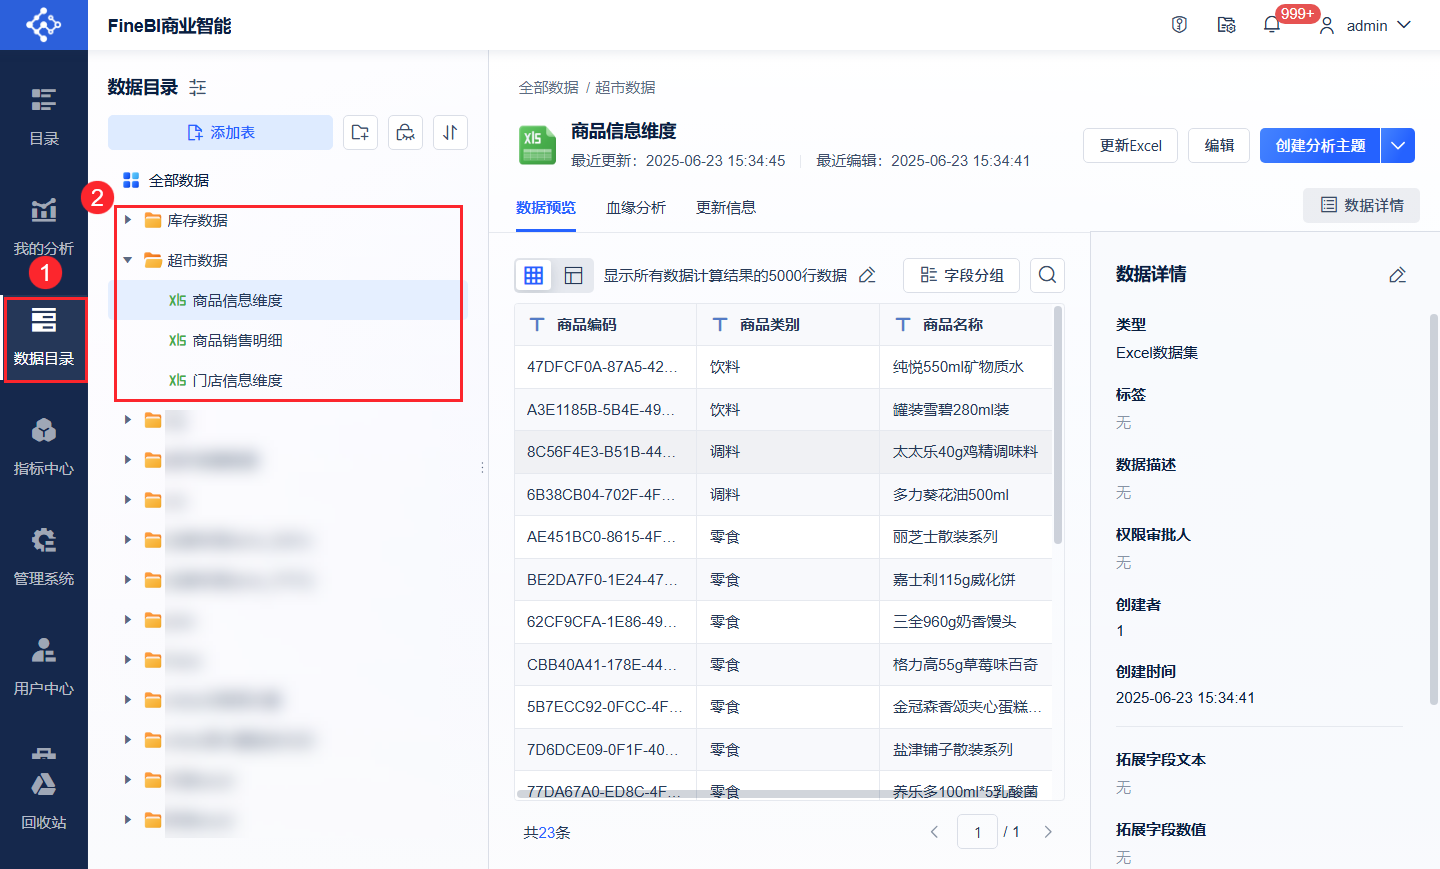Click the cell 罐装雪碧280ml装
This screenshot has width=1440, height=869.
(966, 409)
